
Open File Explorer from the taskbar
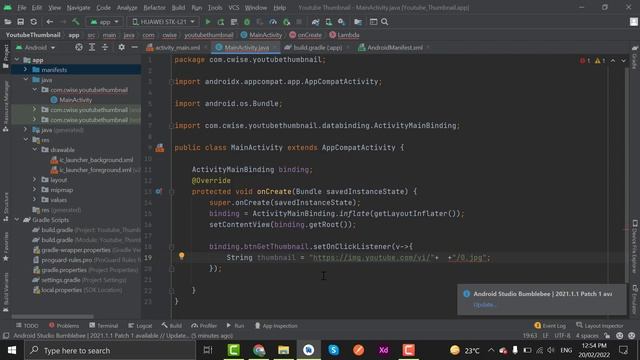coord(284,350)
